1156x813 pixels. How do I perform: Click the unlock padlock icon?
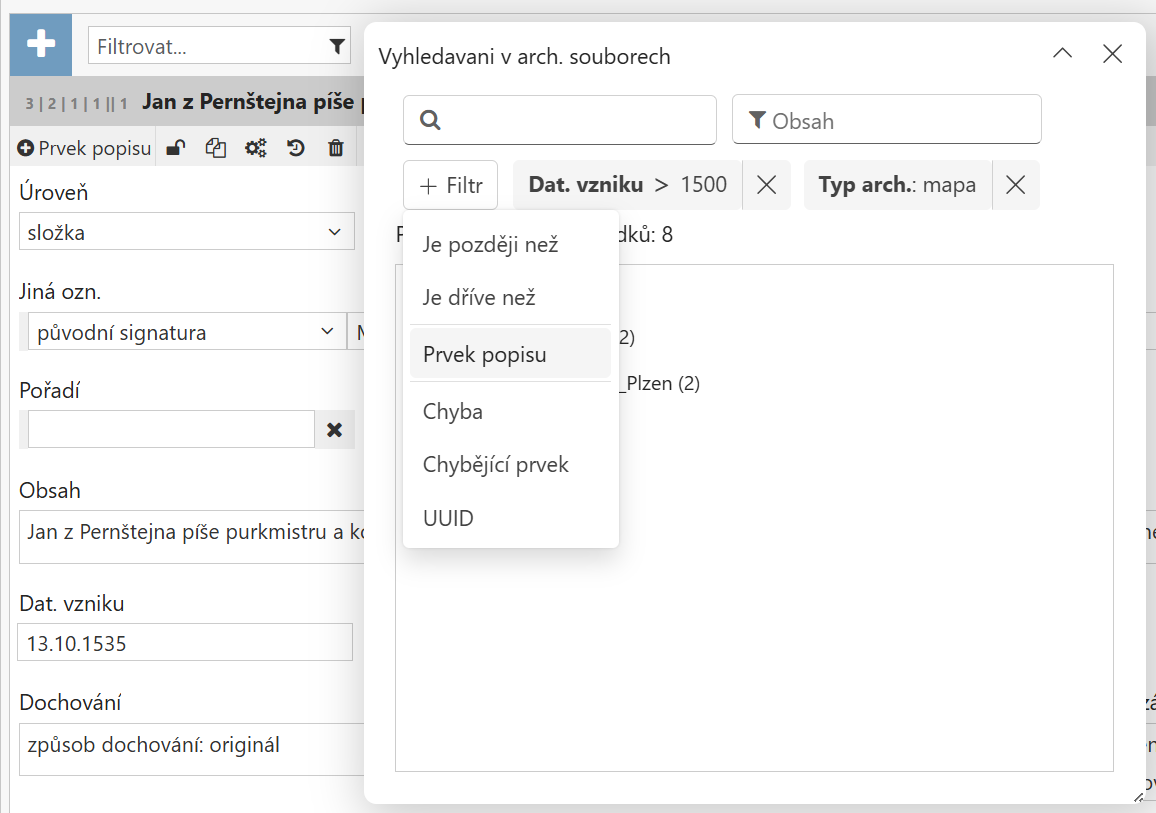175,149
